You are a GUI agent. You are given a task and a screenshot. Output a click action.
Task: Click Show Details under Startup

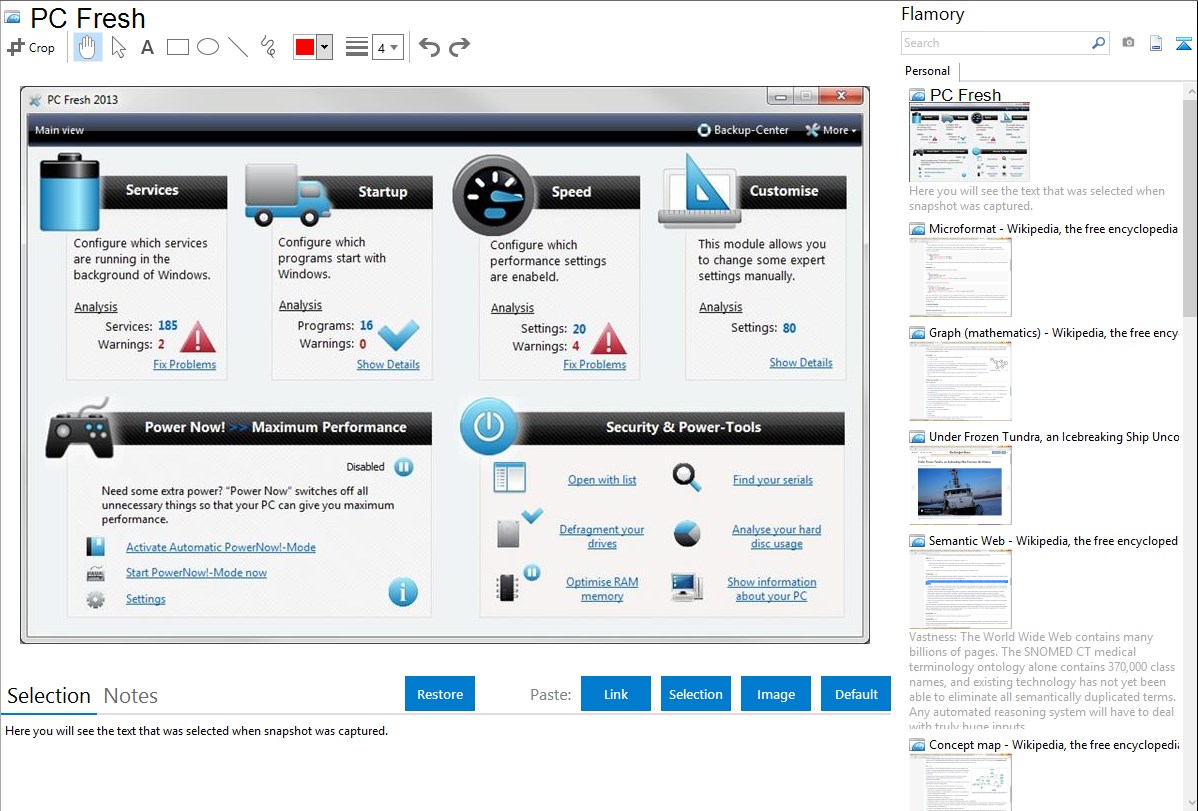(388, 365)
